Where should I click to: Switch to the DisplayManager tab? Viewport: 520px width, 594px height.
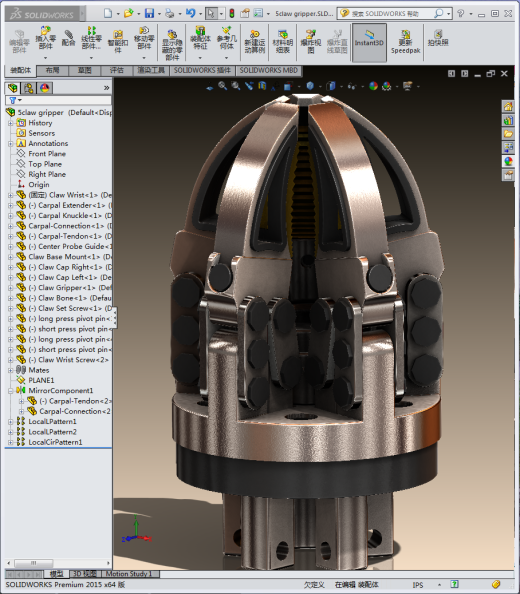[x=45, y=88]
